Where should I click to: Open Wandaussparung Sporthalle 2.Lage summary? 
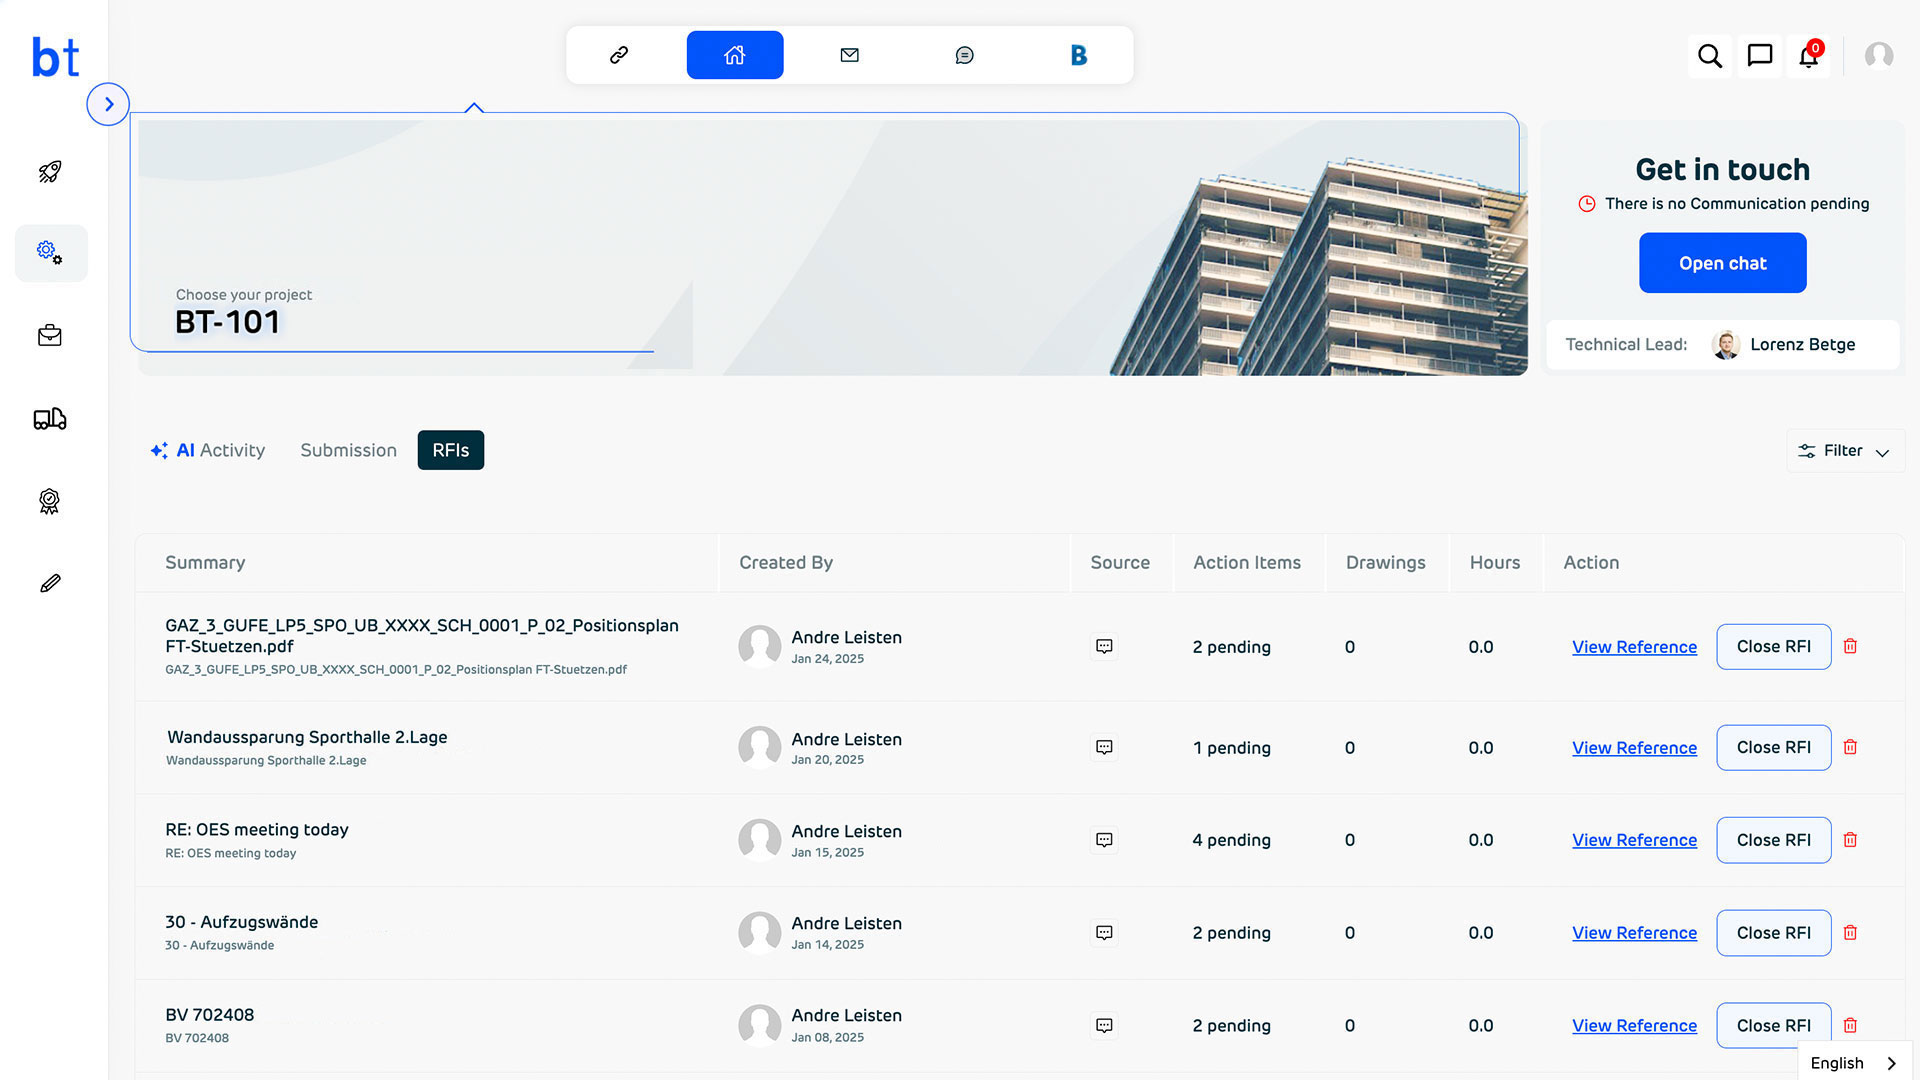click(x=307, y=737)
